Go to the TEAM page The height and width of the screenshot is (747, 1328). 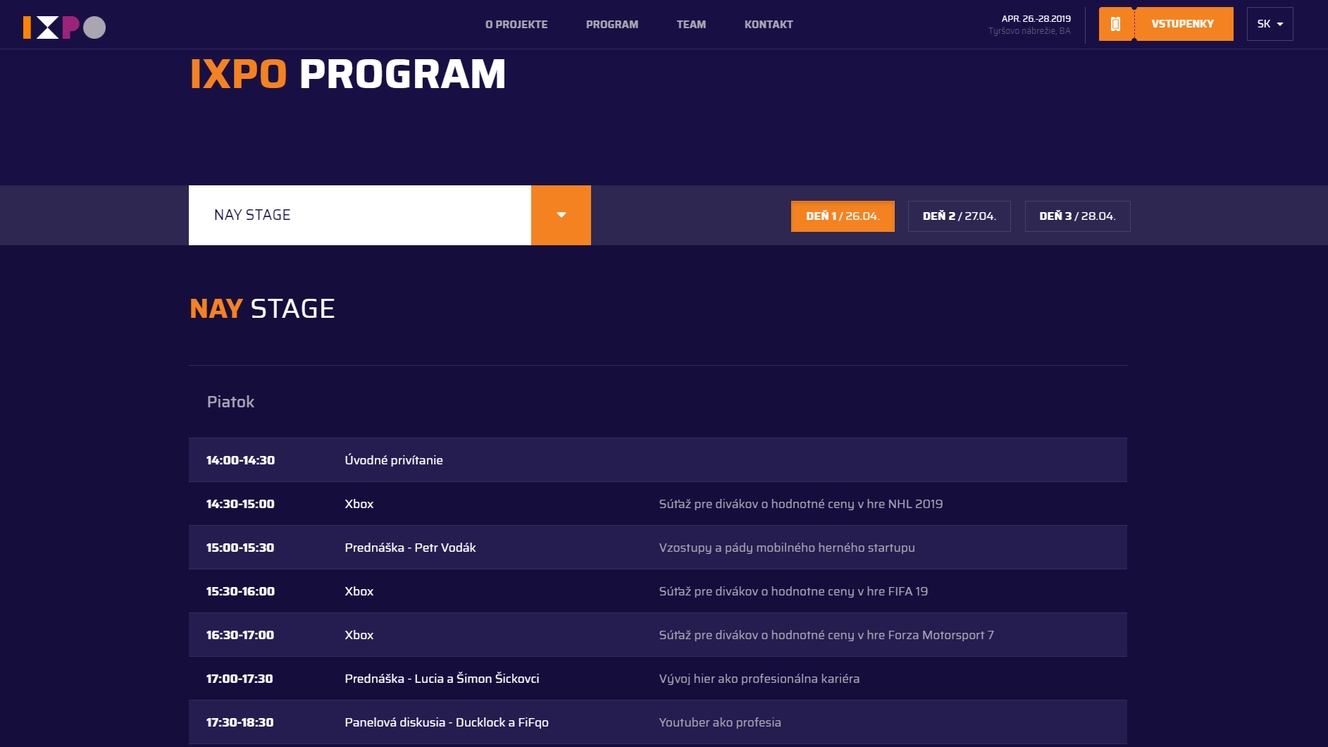click(691, 24)
